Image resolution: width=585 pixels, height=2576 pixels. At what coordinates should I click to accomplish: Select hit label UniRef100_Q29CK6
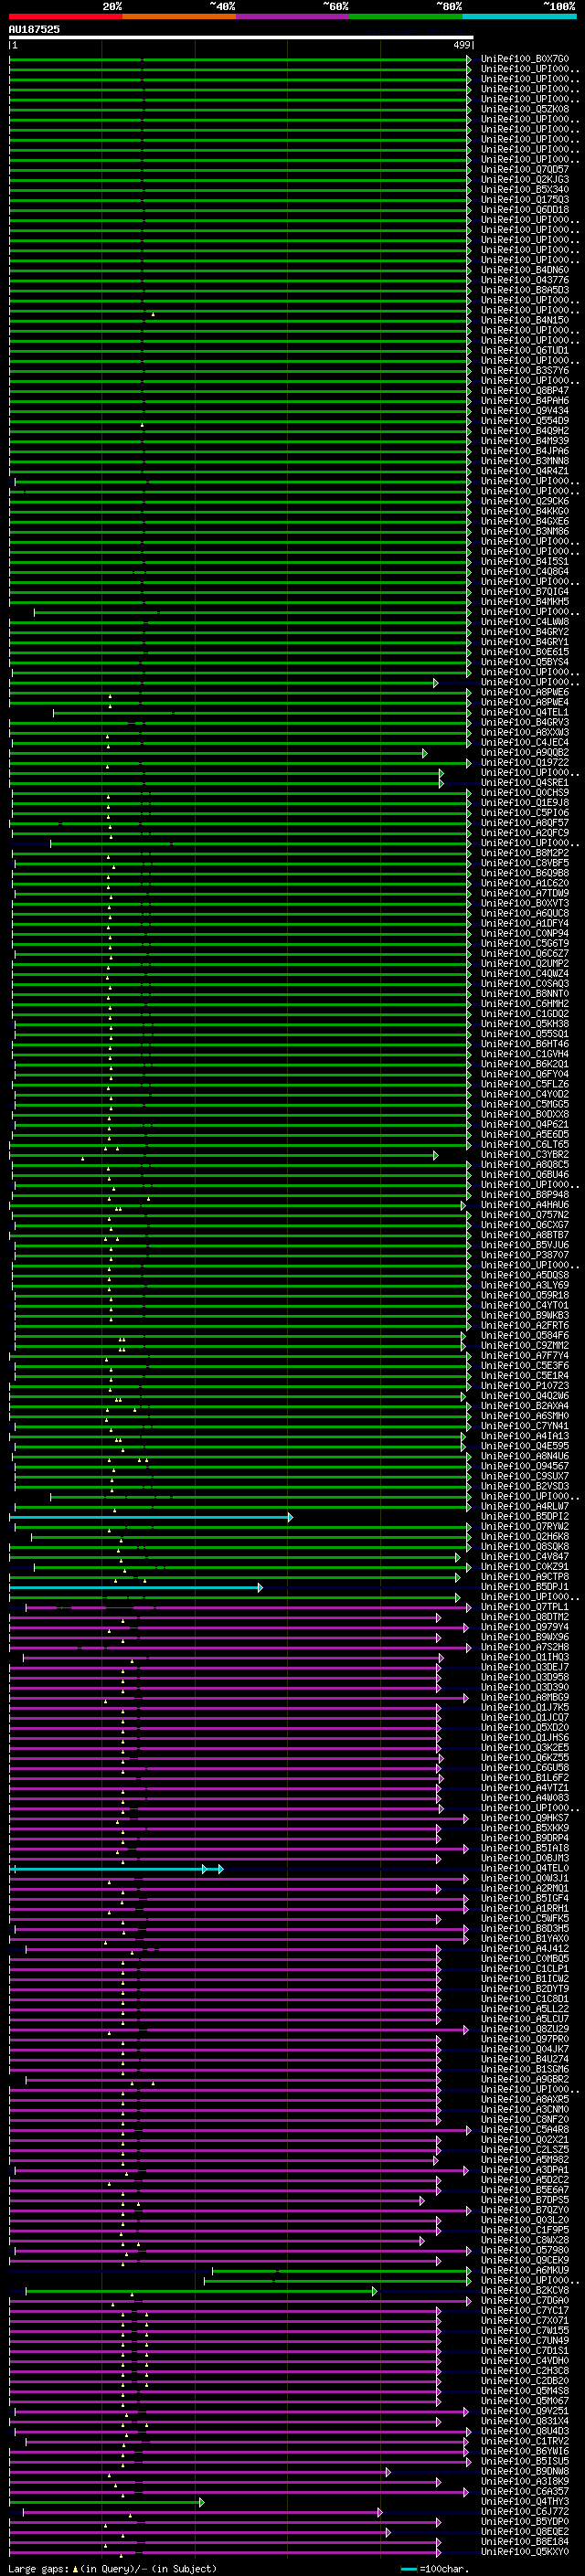pyautogui.click(x=525, y=502)
